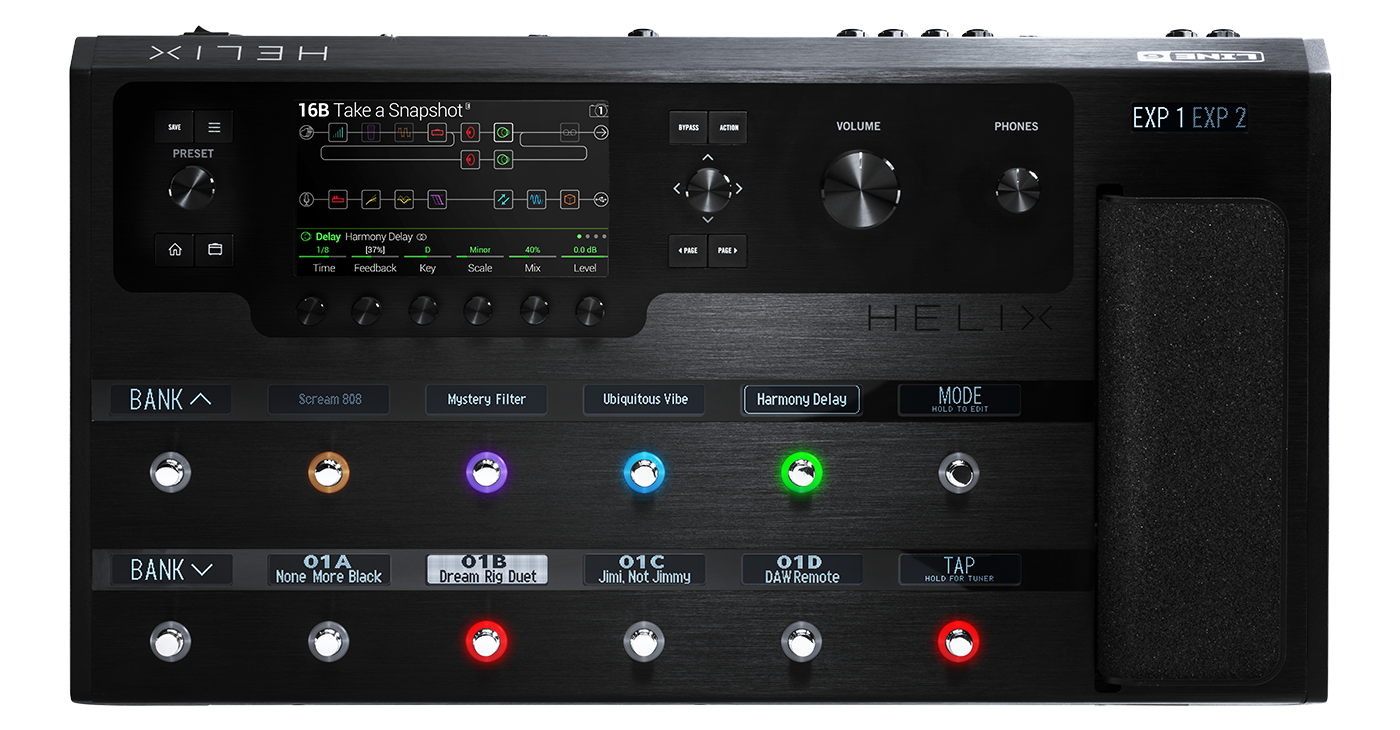Select the path 1 output arrow icon

(x=601, y=132)
